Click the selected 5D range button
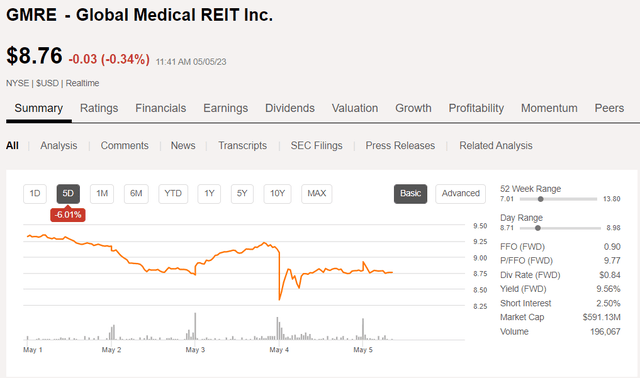 [x=68, y=193]
